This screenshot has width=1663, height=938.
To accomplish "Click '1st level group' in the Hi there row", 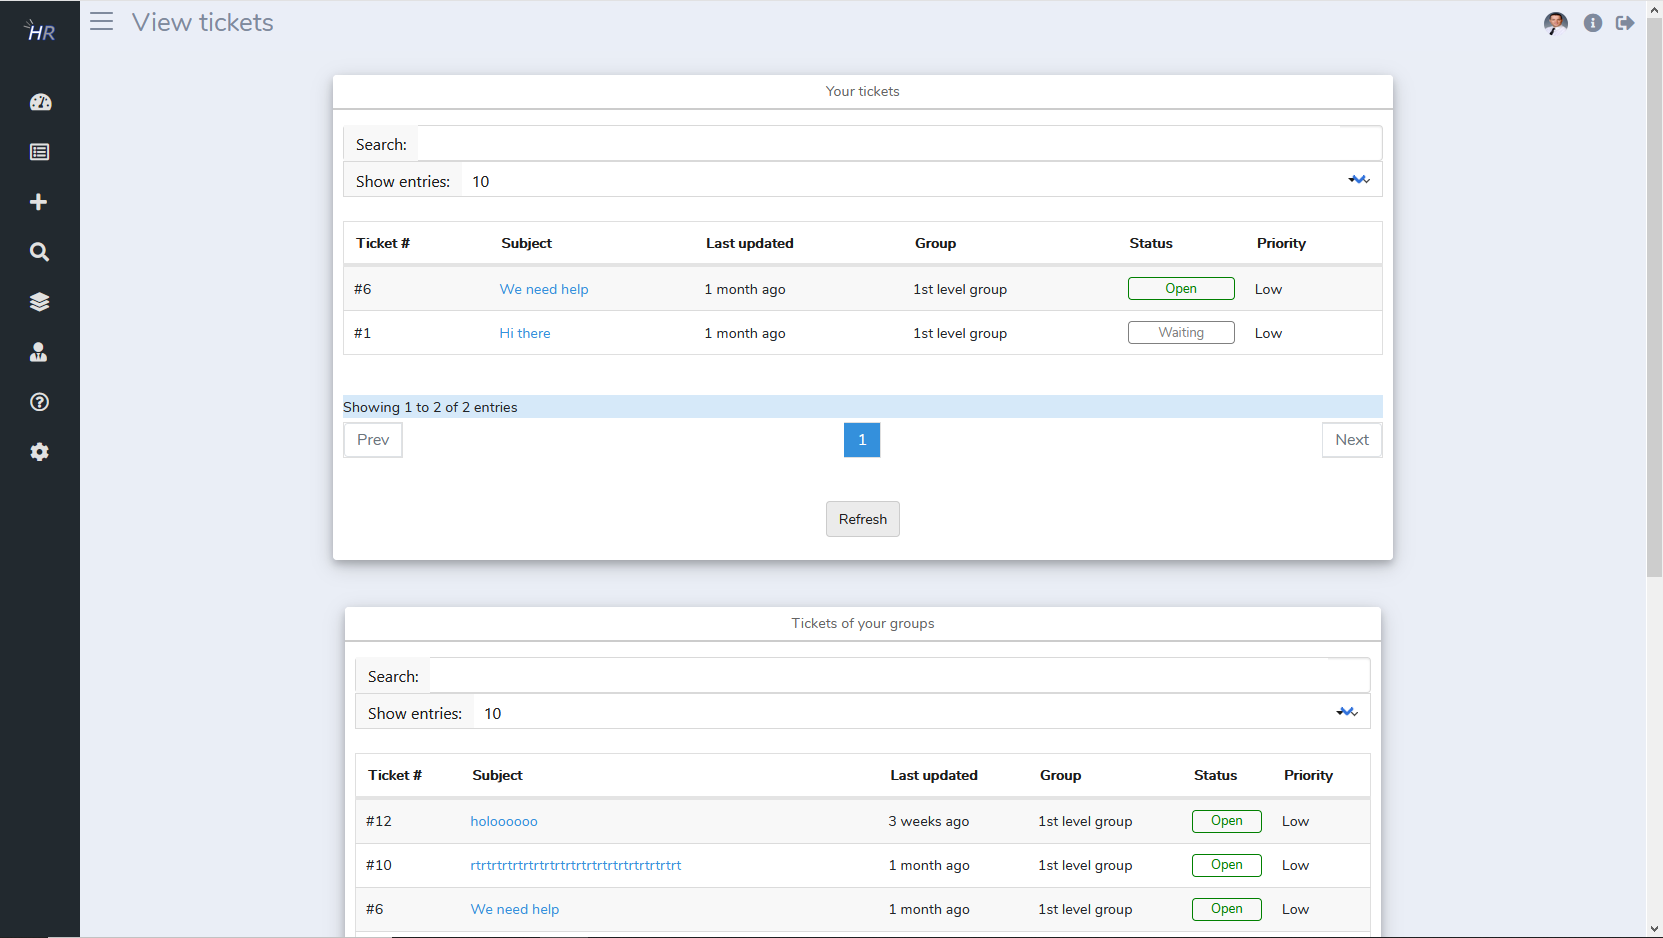I will pyautogui.click(x=960, y=333).
